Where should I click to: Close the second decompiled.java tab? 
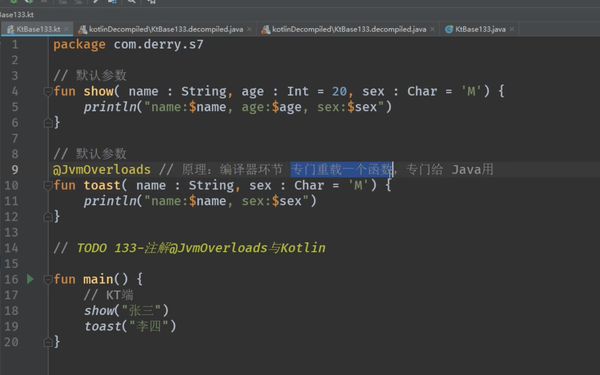(432, 29)
